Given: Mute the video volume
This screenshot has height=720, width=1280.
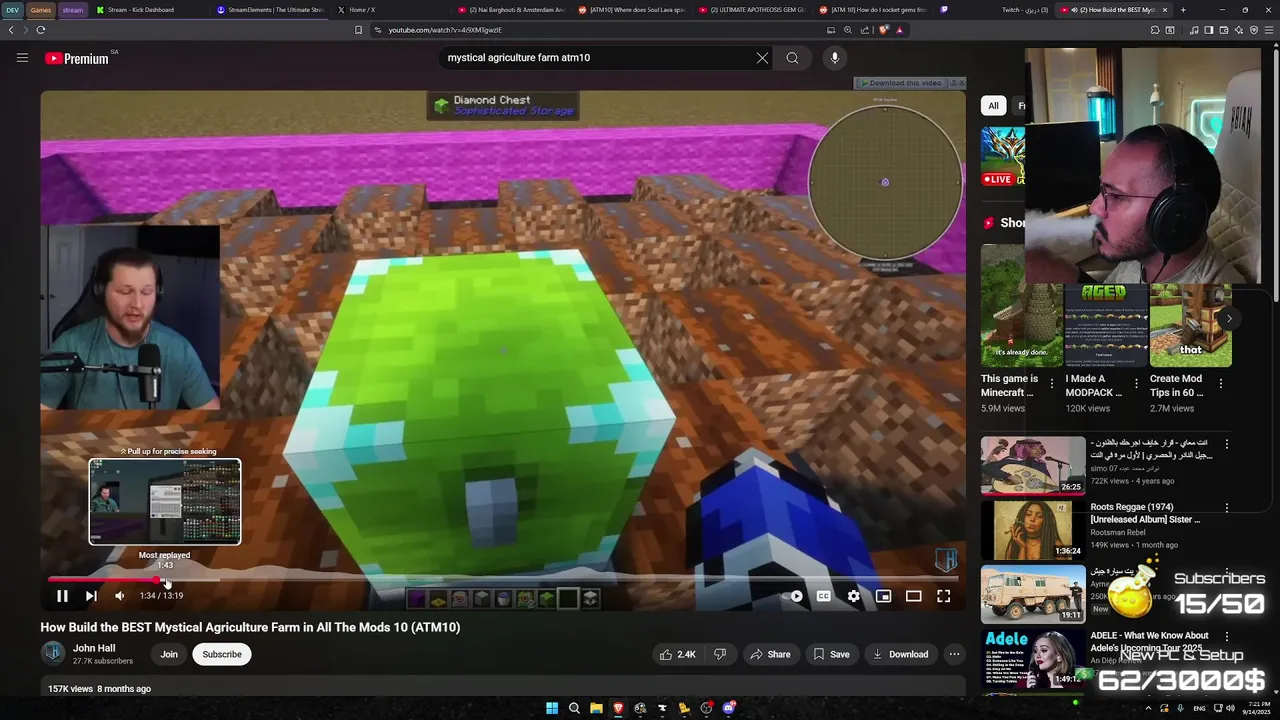Looking at the screenshot, I should 120,596.
